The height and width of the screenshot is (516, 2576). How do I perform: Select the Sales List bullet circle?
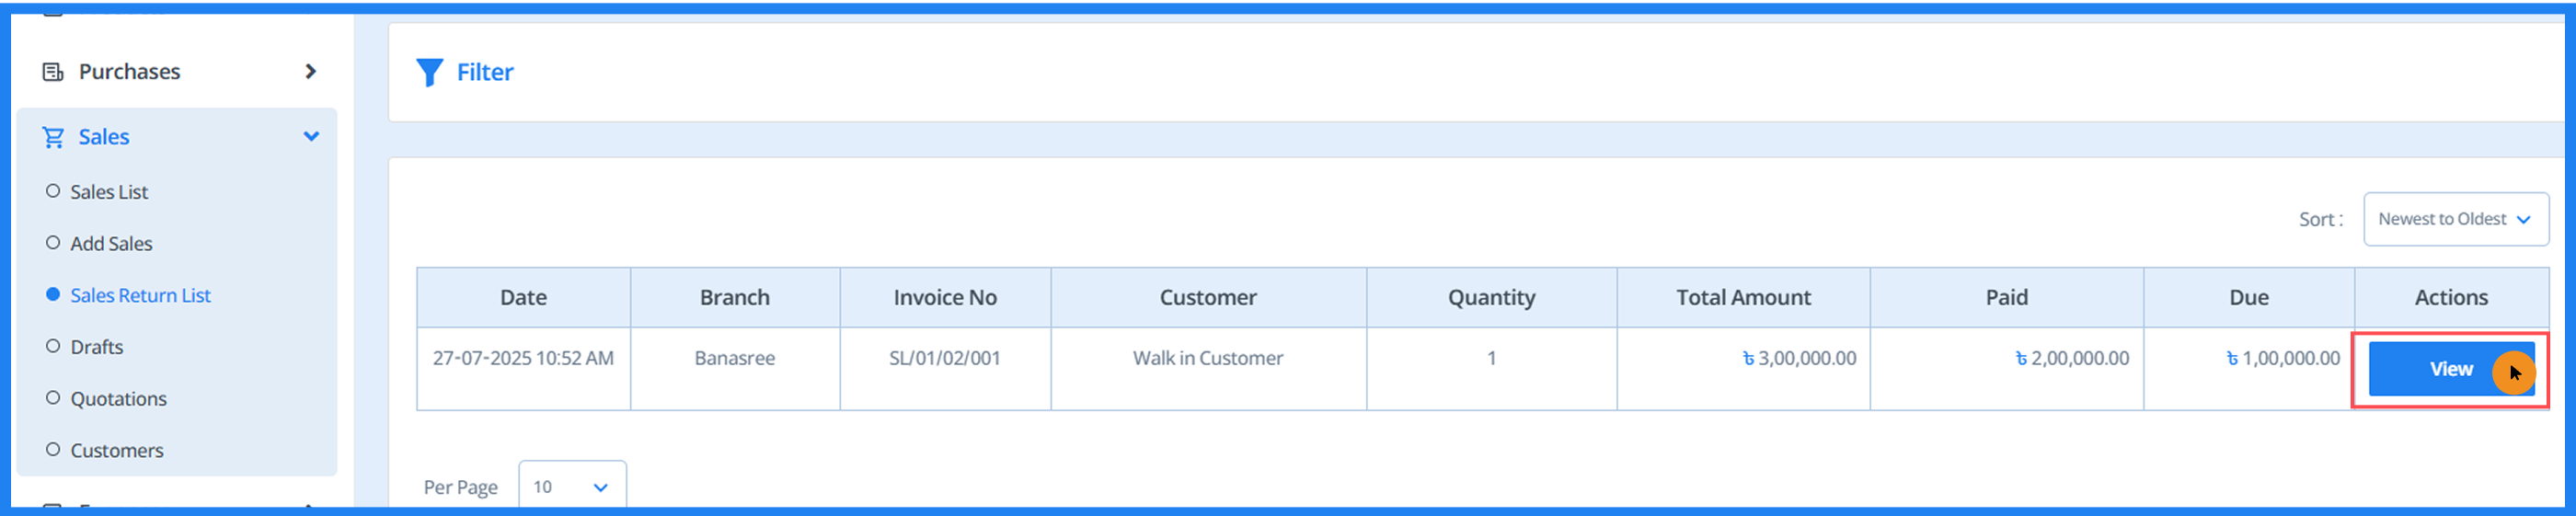(x=53, y=191)
